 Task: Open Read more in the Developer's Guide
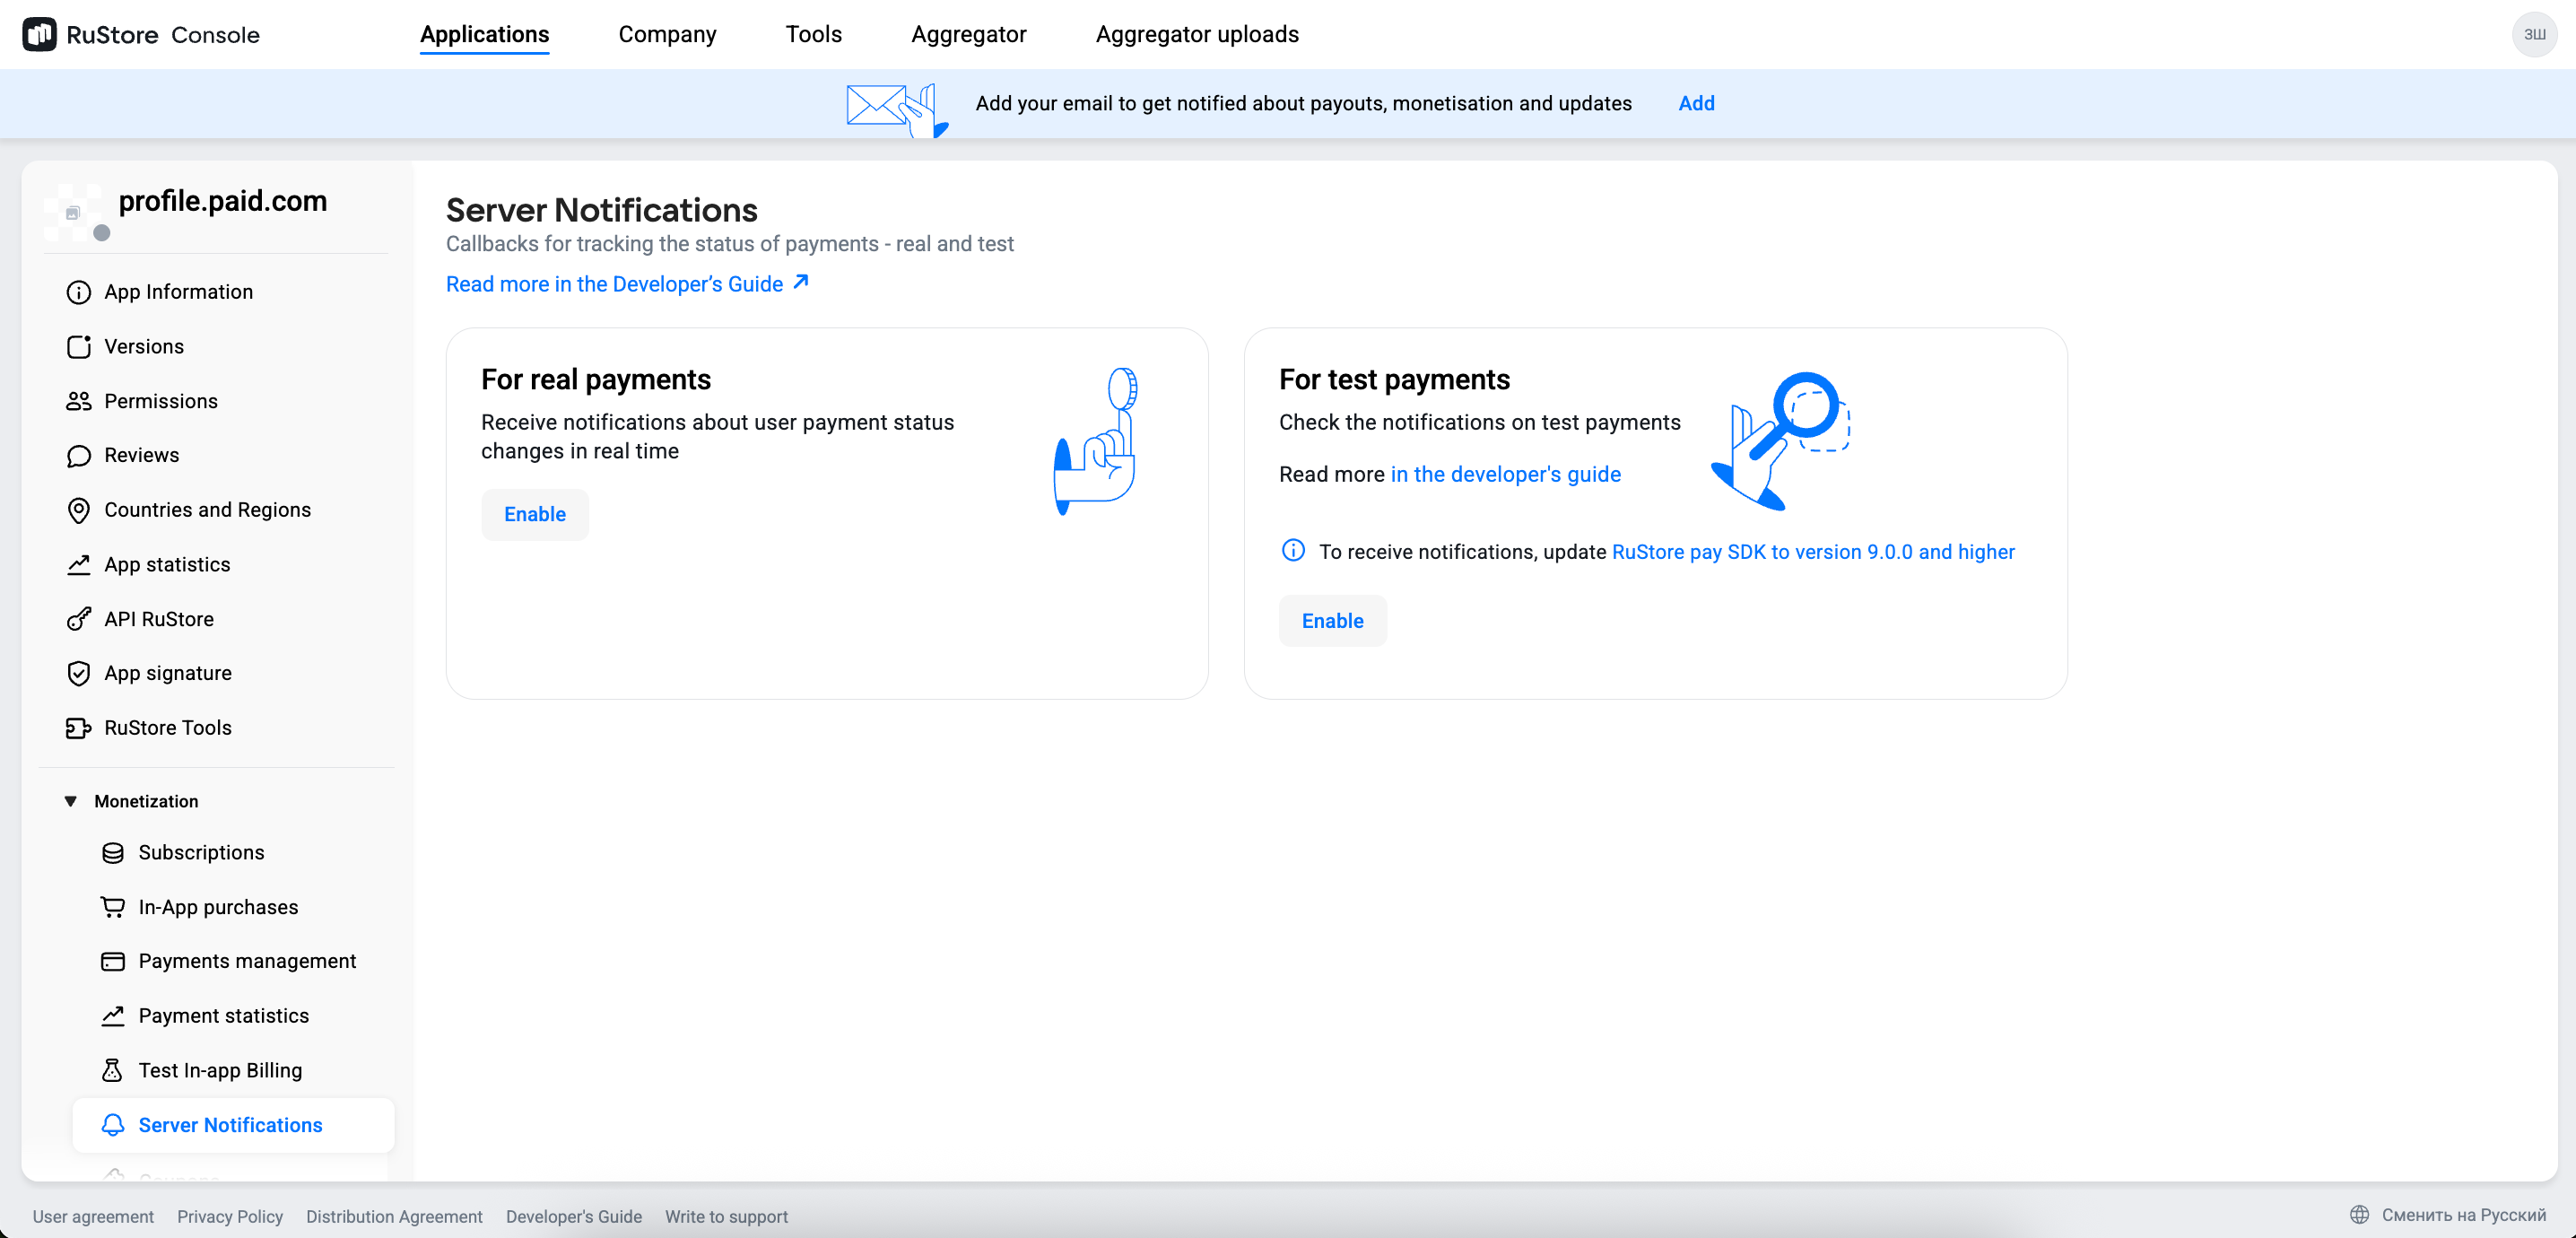pos(614,284)
